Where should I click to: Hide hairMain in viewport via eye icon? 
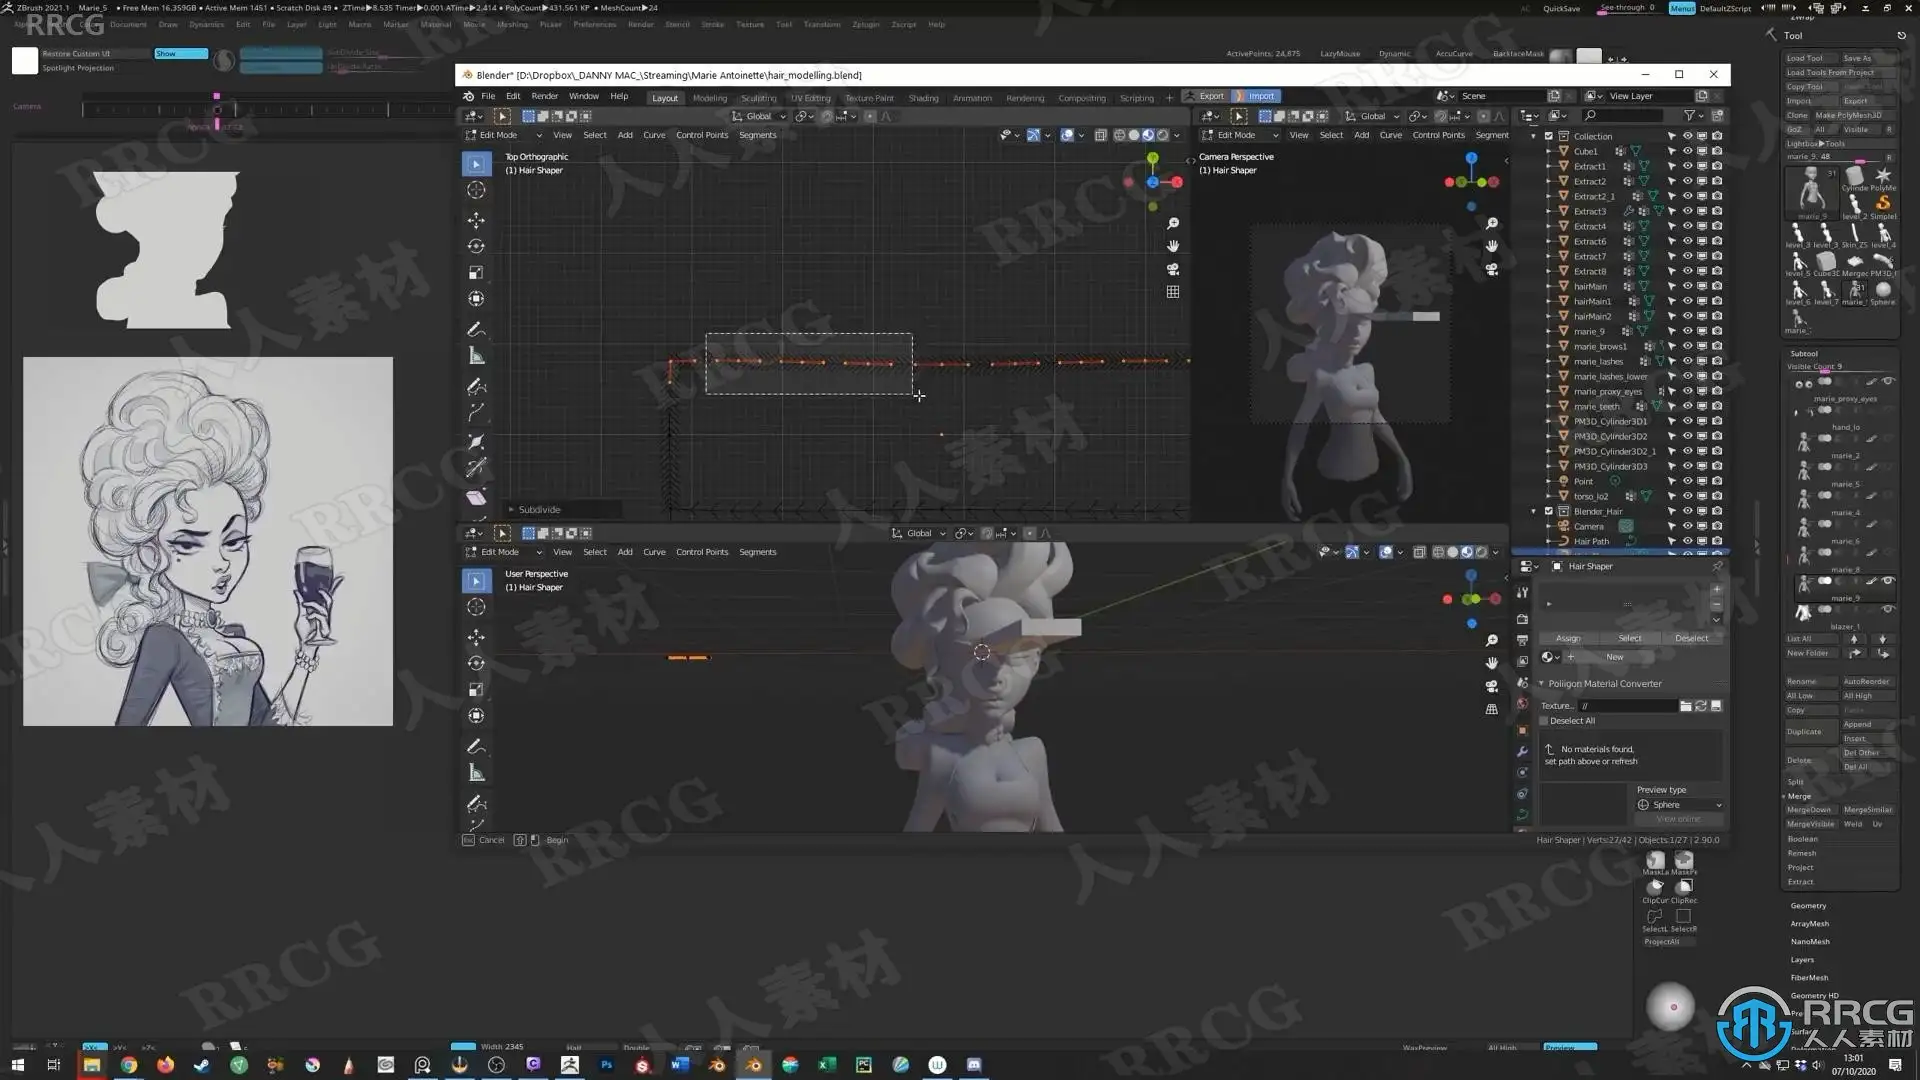pyautogui.click(x=1687, y=286)
